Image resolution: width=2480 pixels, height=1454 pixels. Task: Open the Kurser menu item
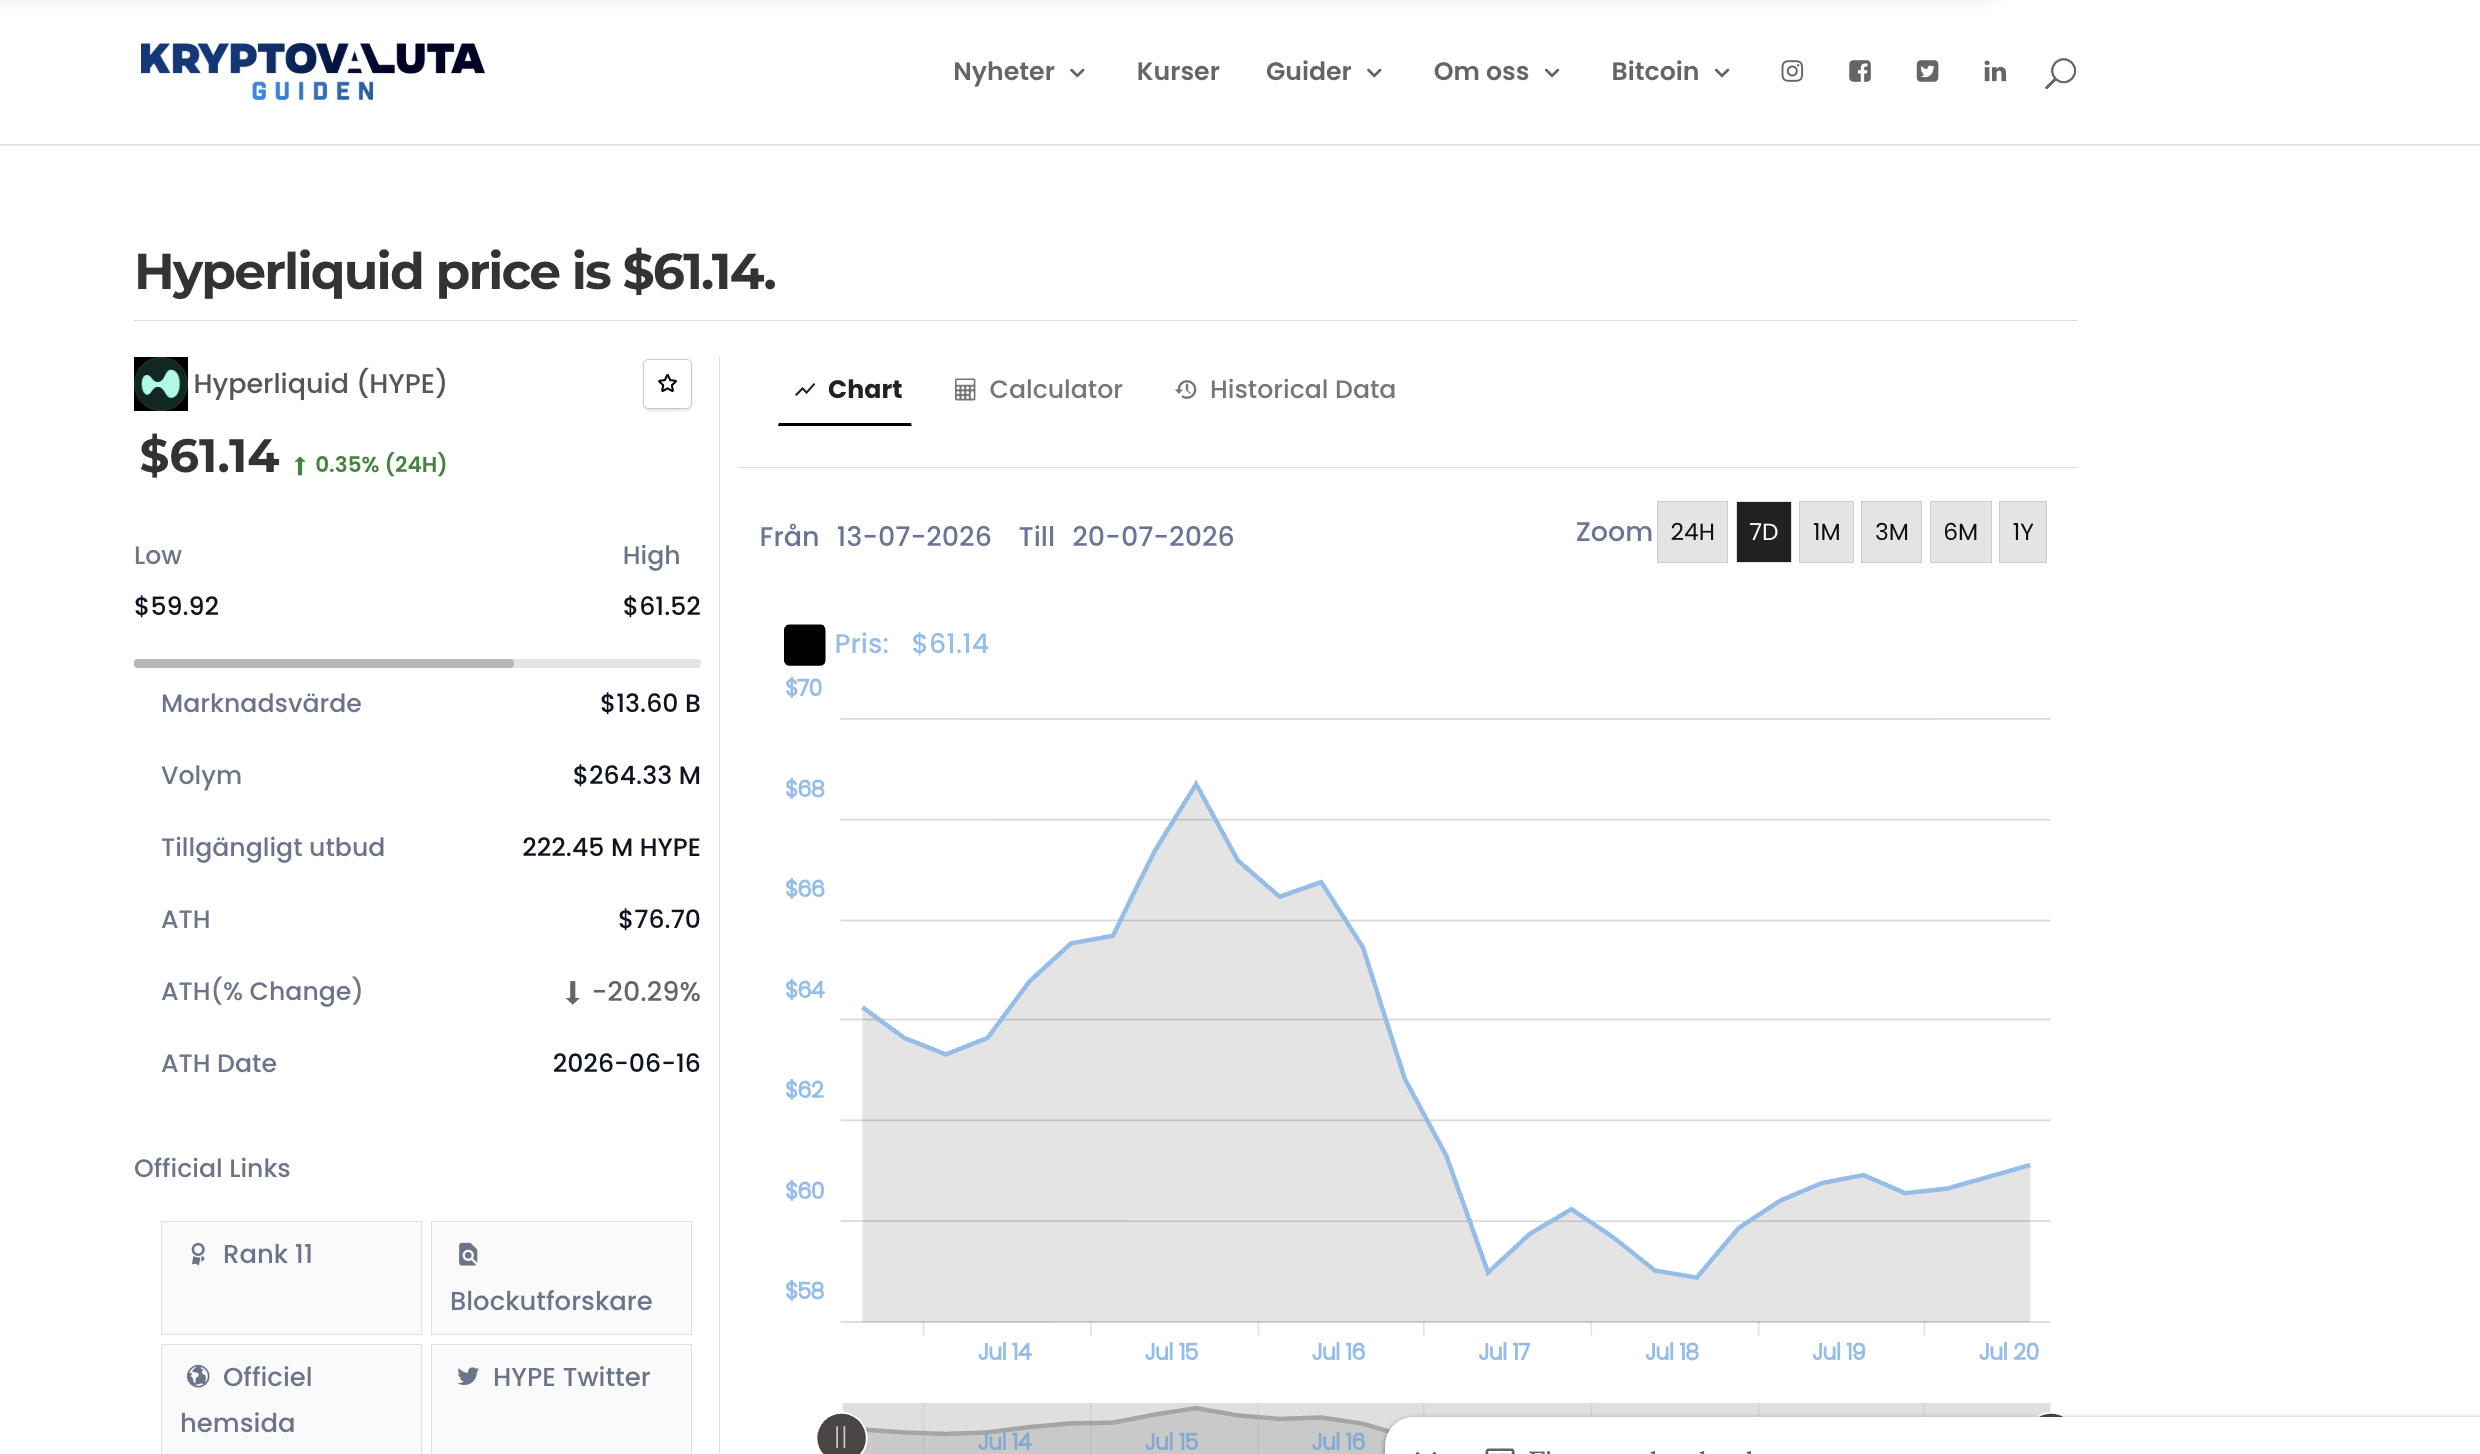[1177, 71]
